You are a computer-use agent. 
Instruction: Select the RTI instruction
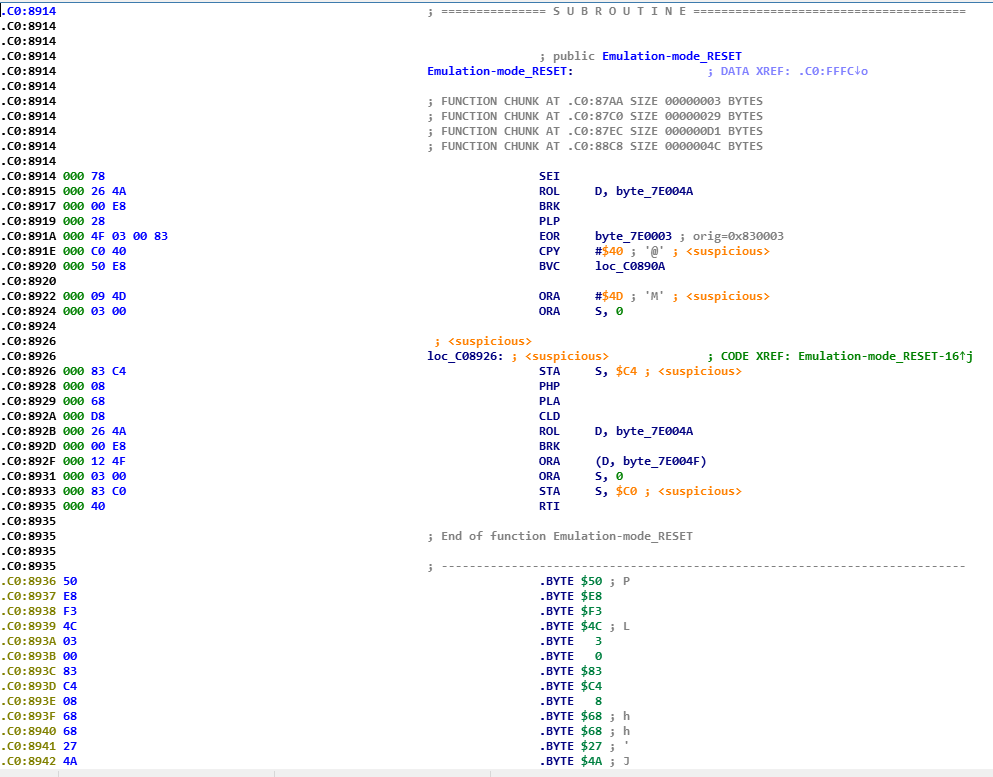pos(549,506)
